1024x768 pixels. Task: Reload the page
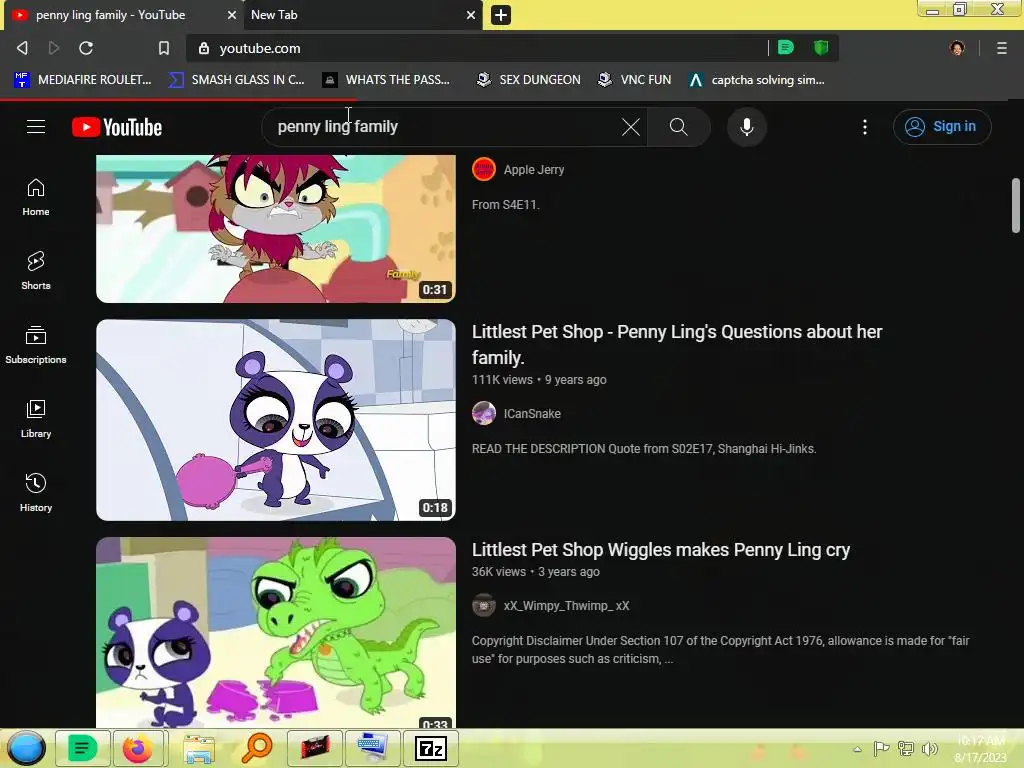(x=86, y=48)
